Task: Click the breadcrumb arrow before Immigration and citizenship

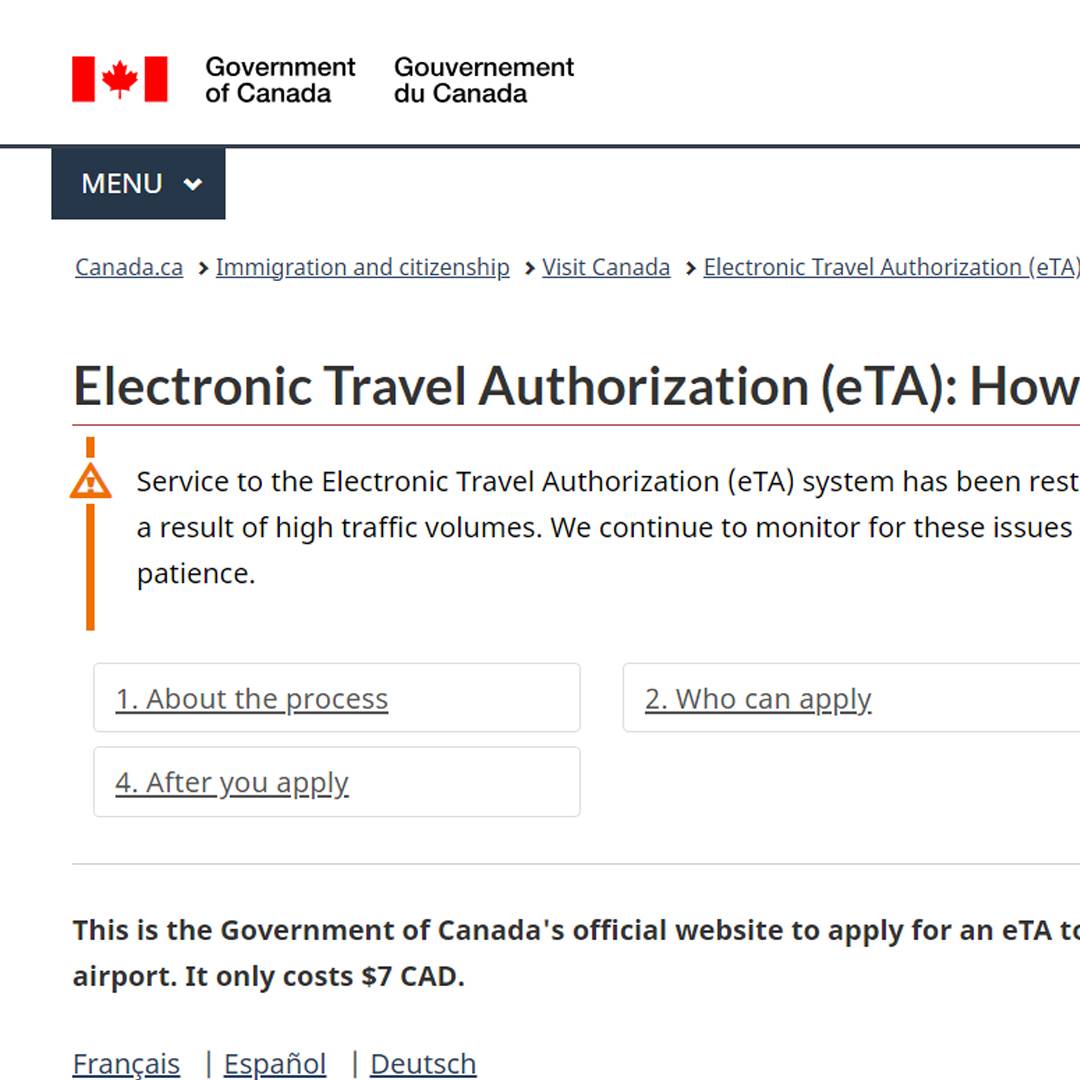Action: tap(203, 268)
